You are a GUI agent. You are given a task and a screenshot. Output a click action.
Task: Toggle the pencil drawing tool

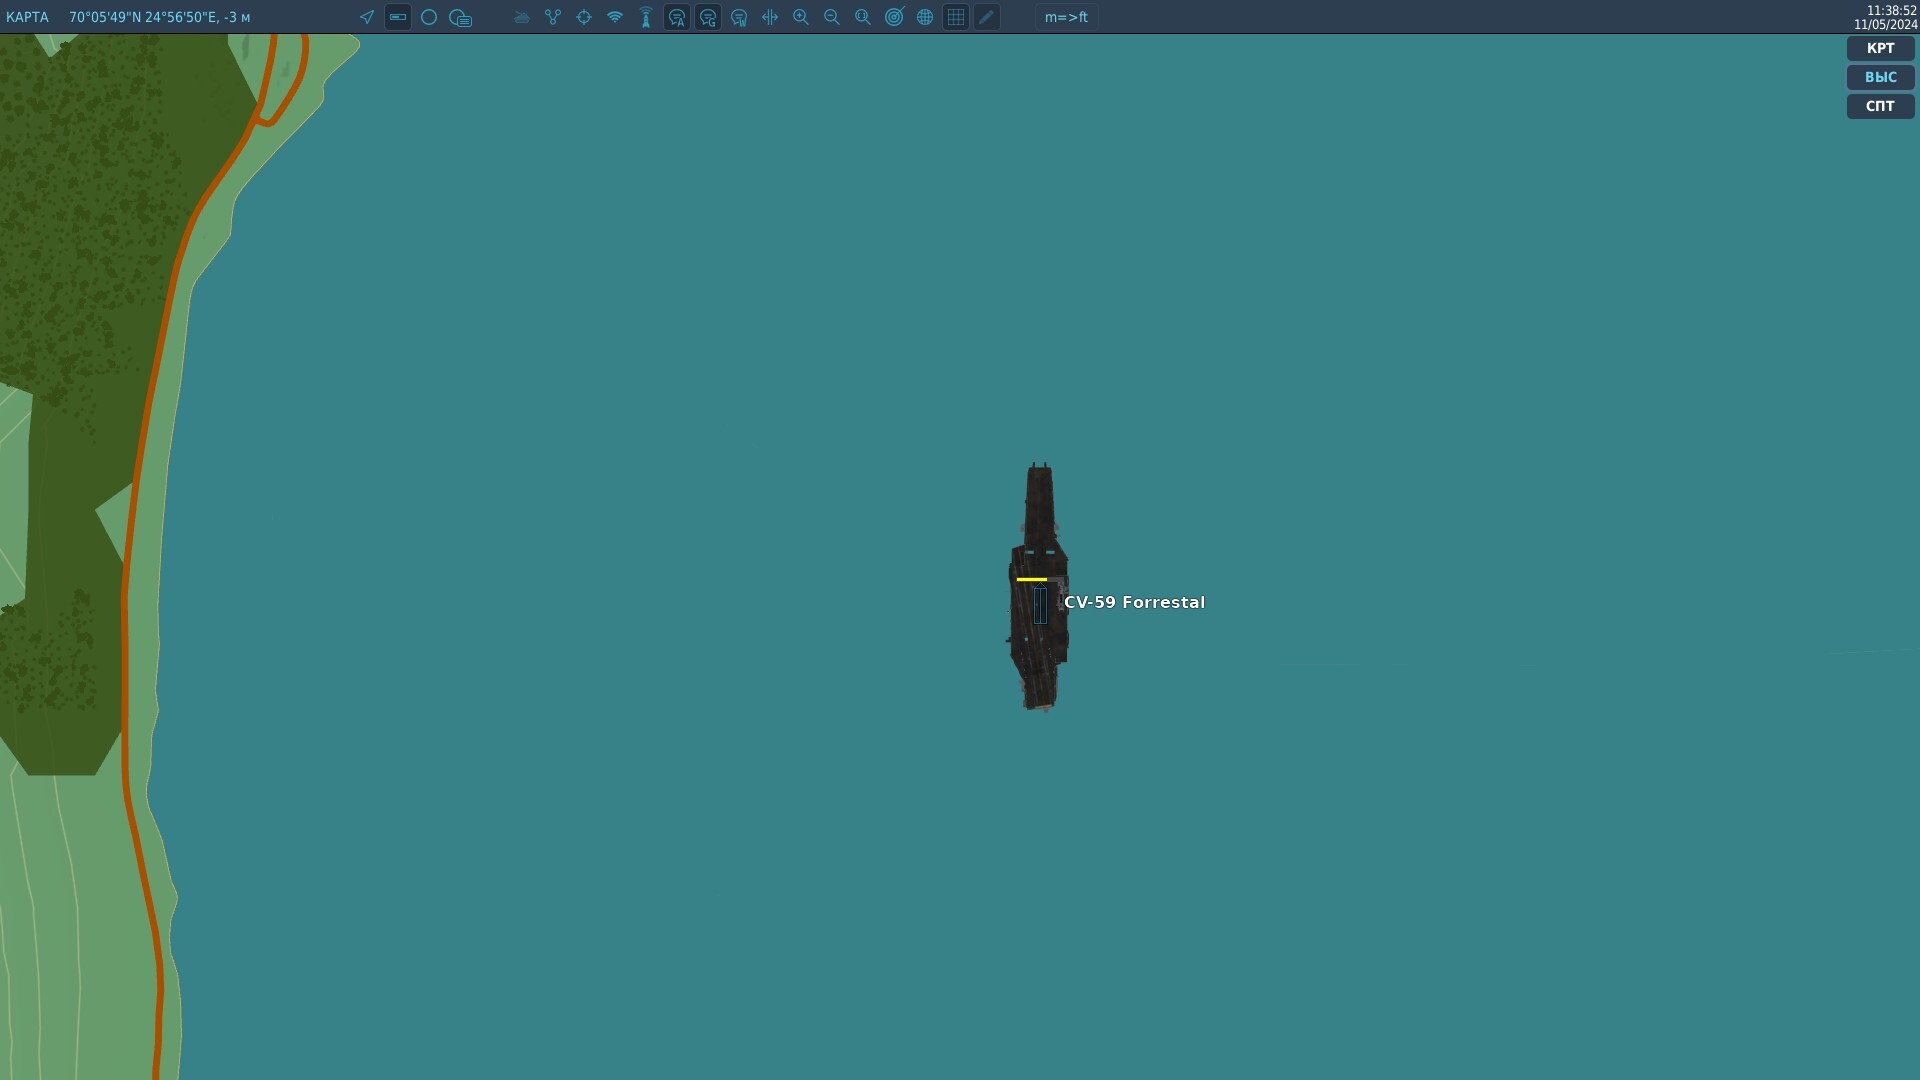(987, 17)
